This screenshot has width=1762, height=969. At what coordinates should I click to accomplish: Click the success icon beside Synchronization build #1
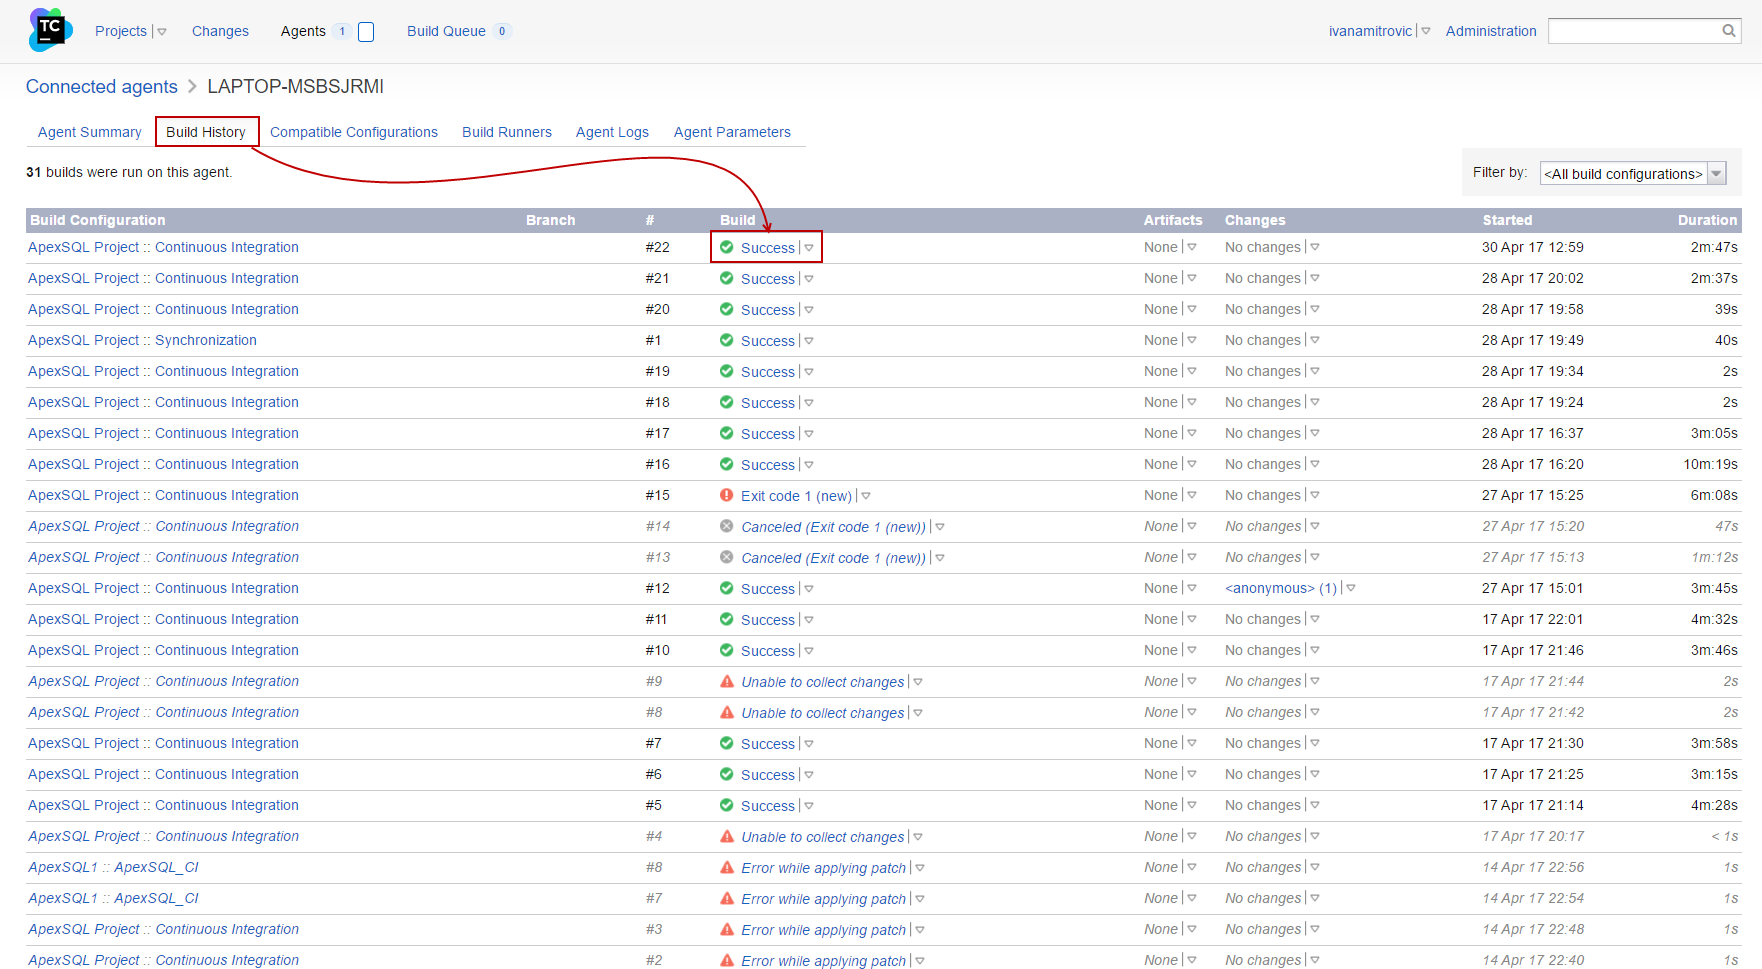point(726,340)
